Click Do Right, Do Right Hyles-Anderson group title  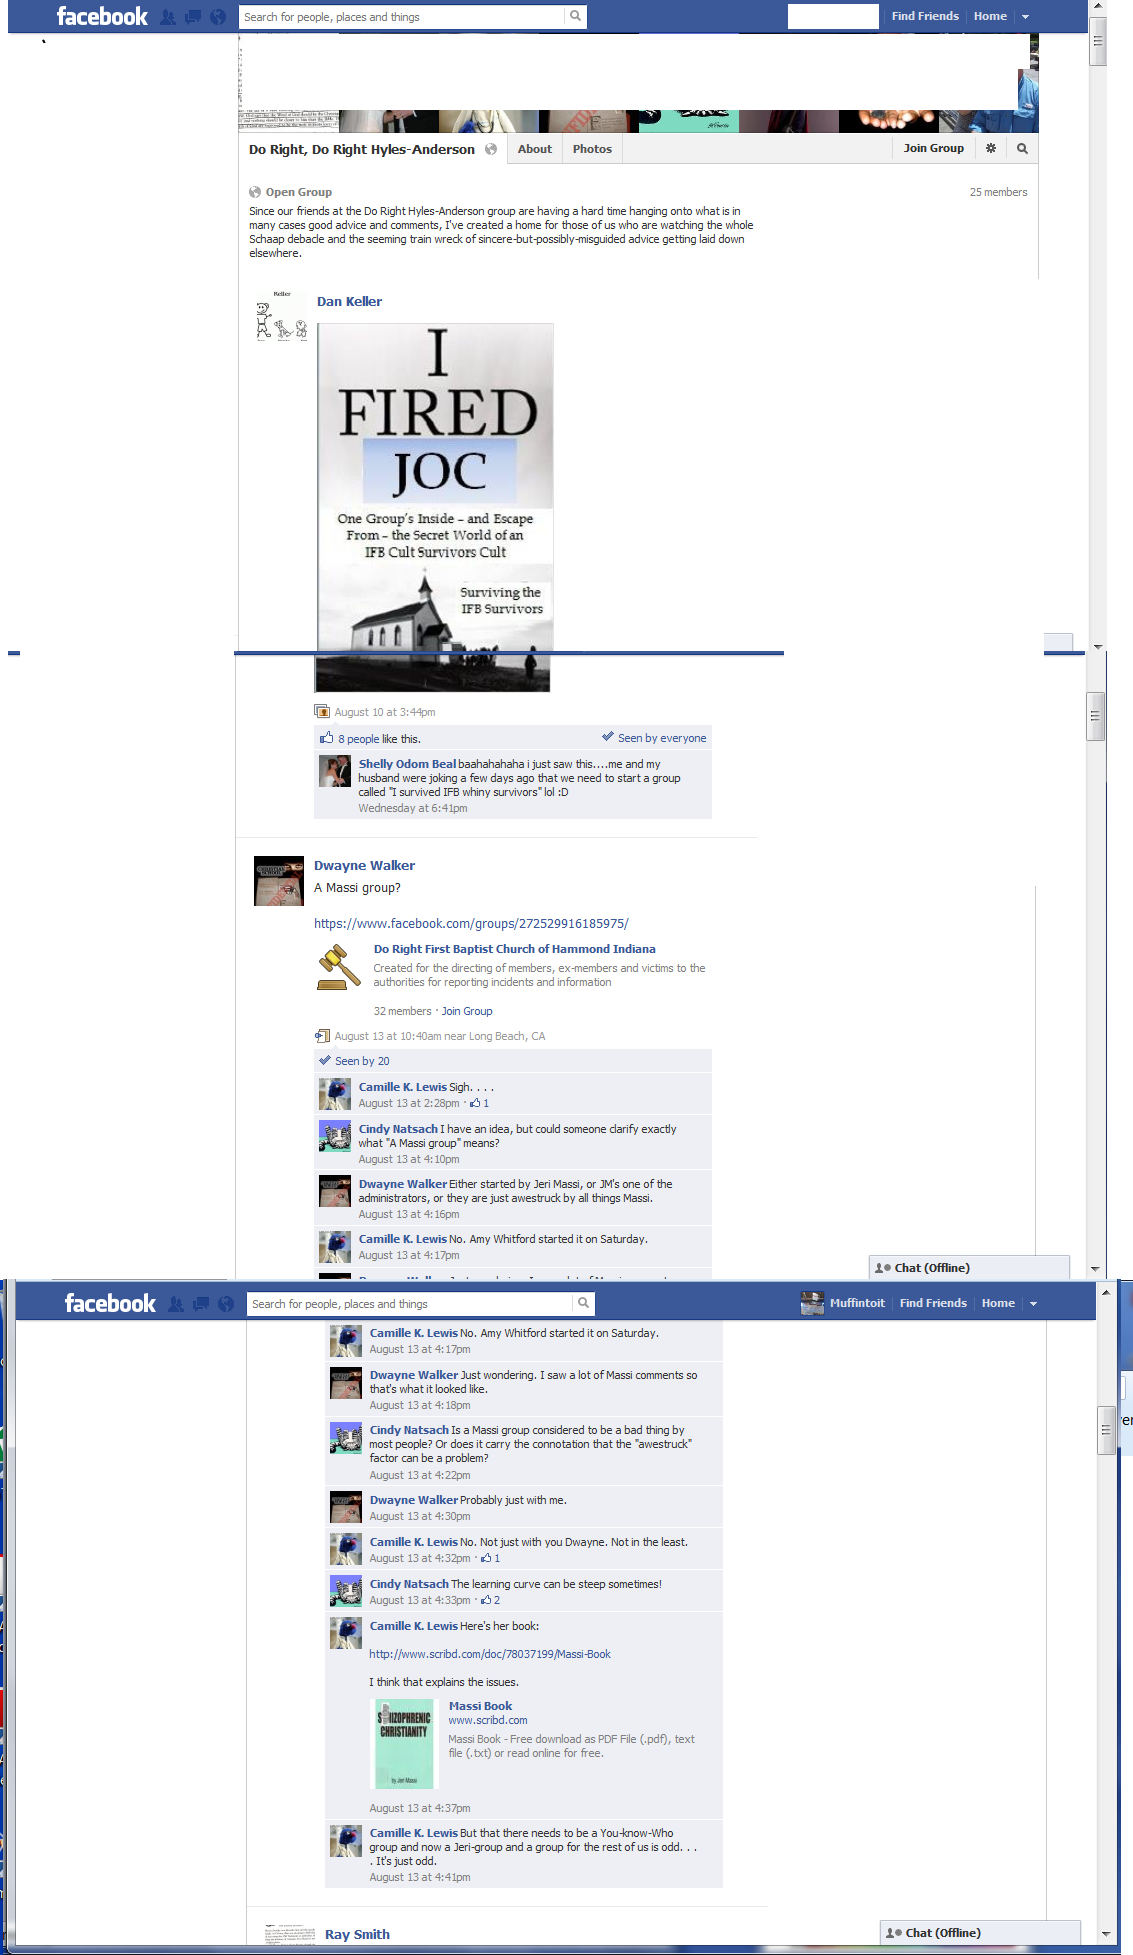point(362,149)
